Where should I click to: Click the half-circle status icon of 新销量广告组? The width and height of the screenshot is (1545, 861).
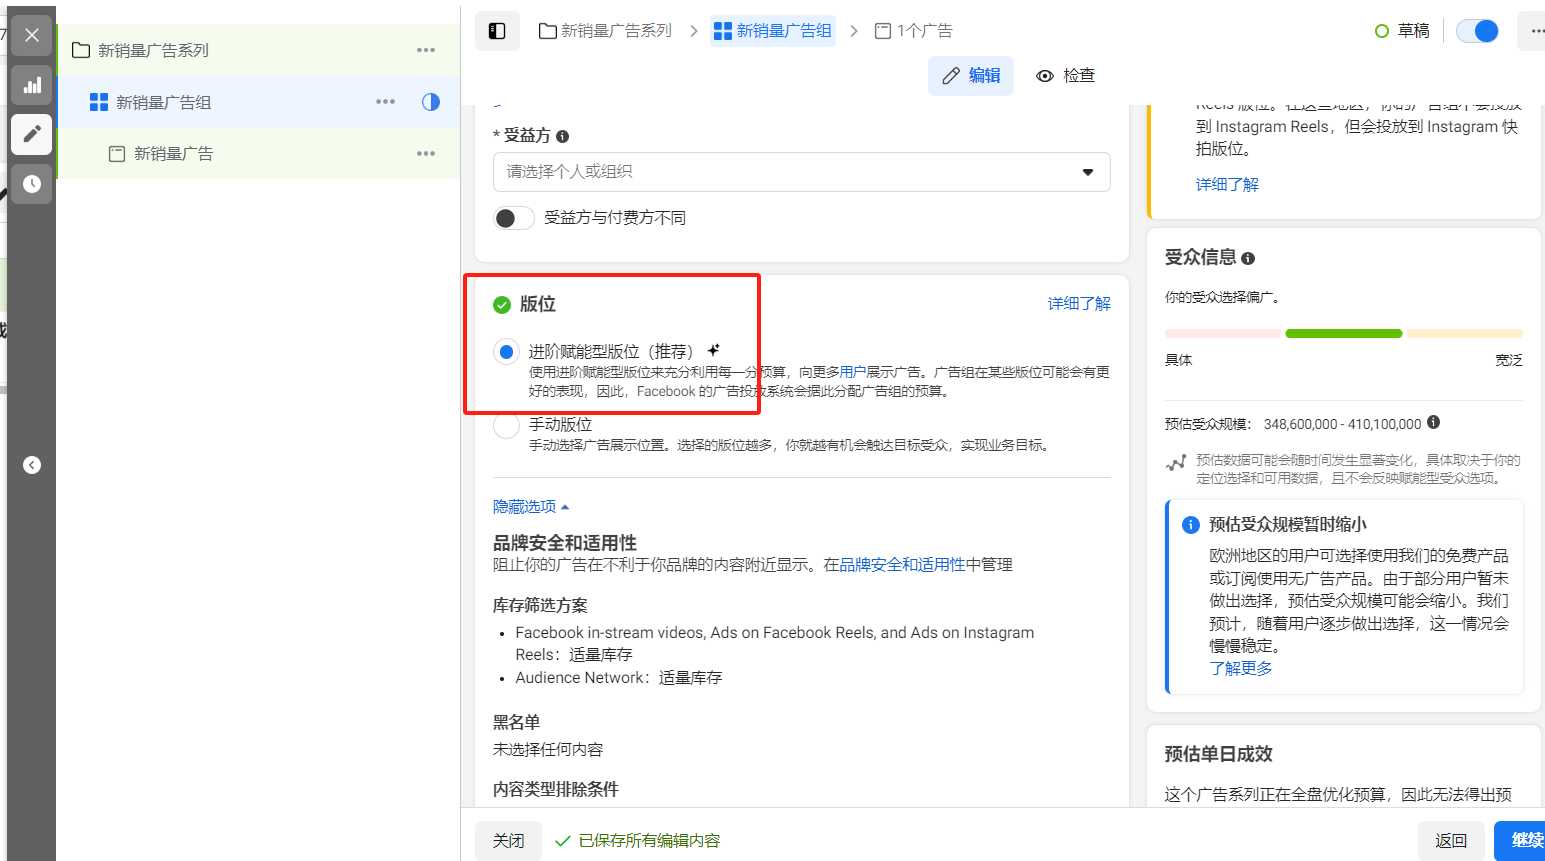pos(431,102)
